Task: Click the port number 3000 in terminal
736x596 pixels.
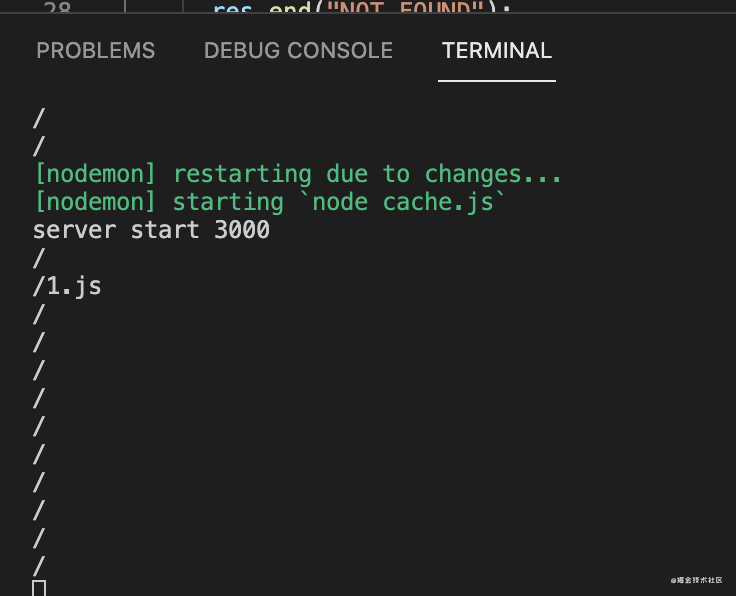Action: [x=242, y=230]
